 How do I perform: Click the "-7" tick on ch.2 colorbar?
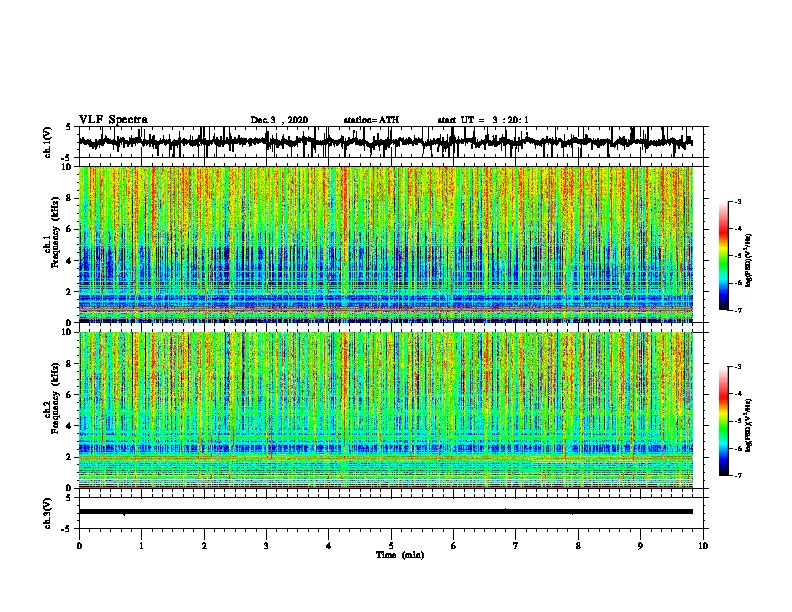(738, 476)
